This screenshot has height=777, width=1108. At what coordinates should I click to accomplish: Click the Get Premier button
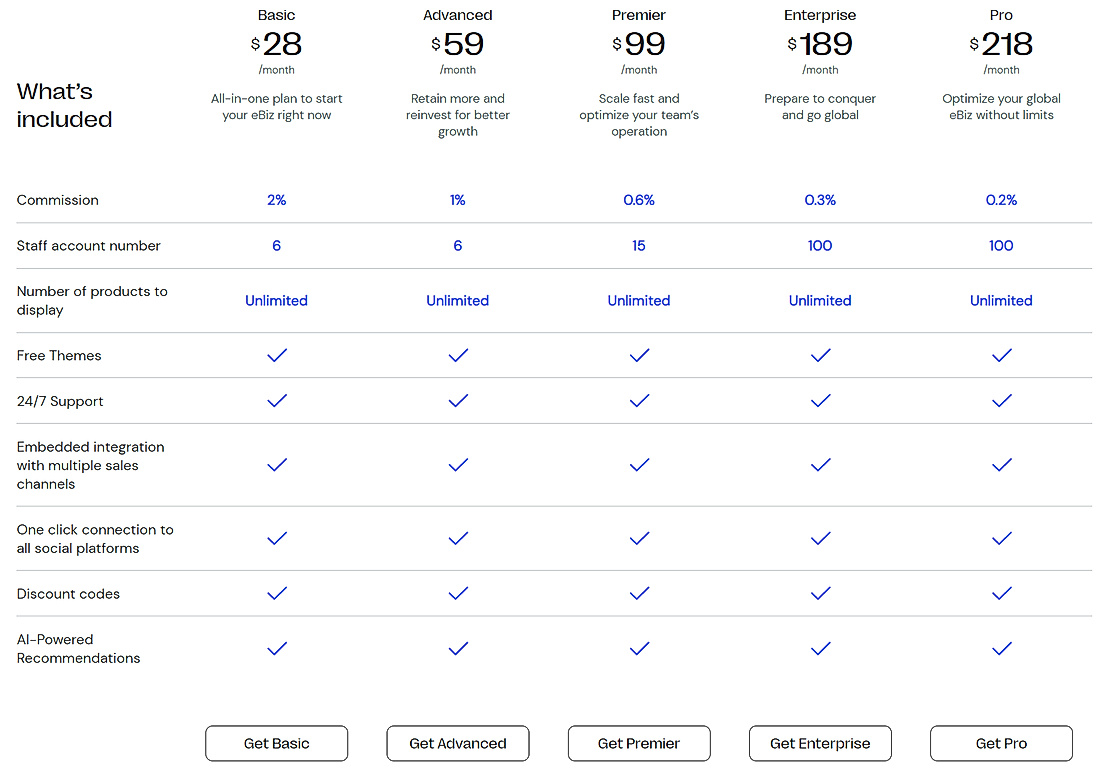639,743
